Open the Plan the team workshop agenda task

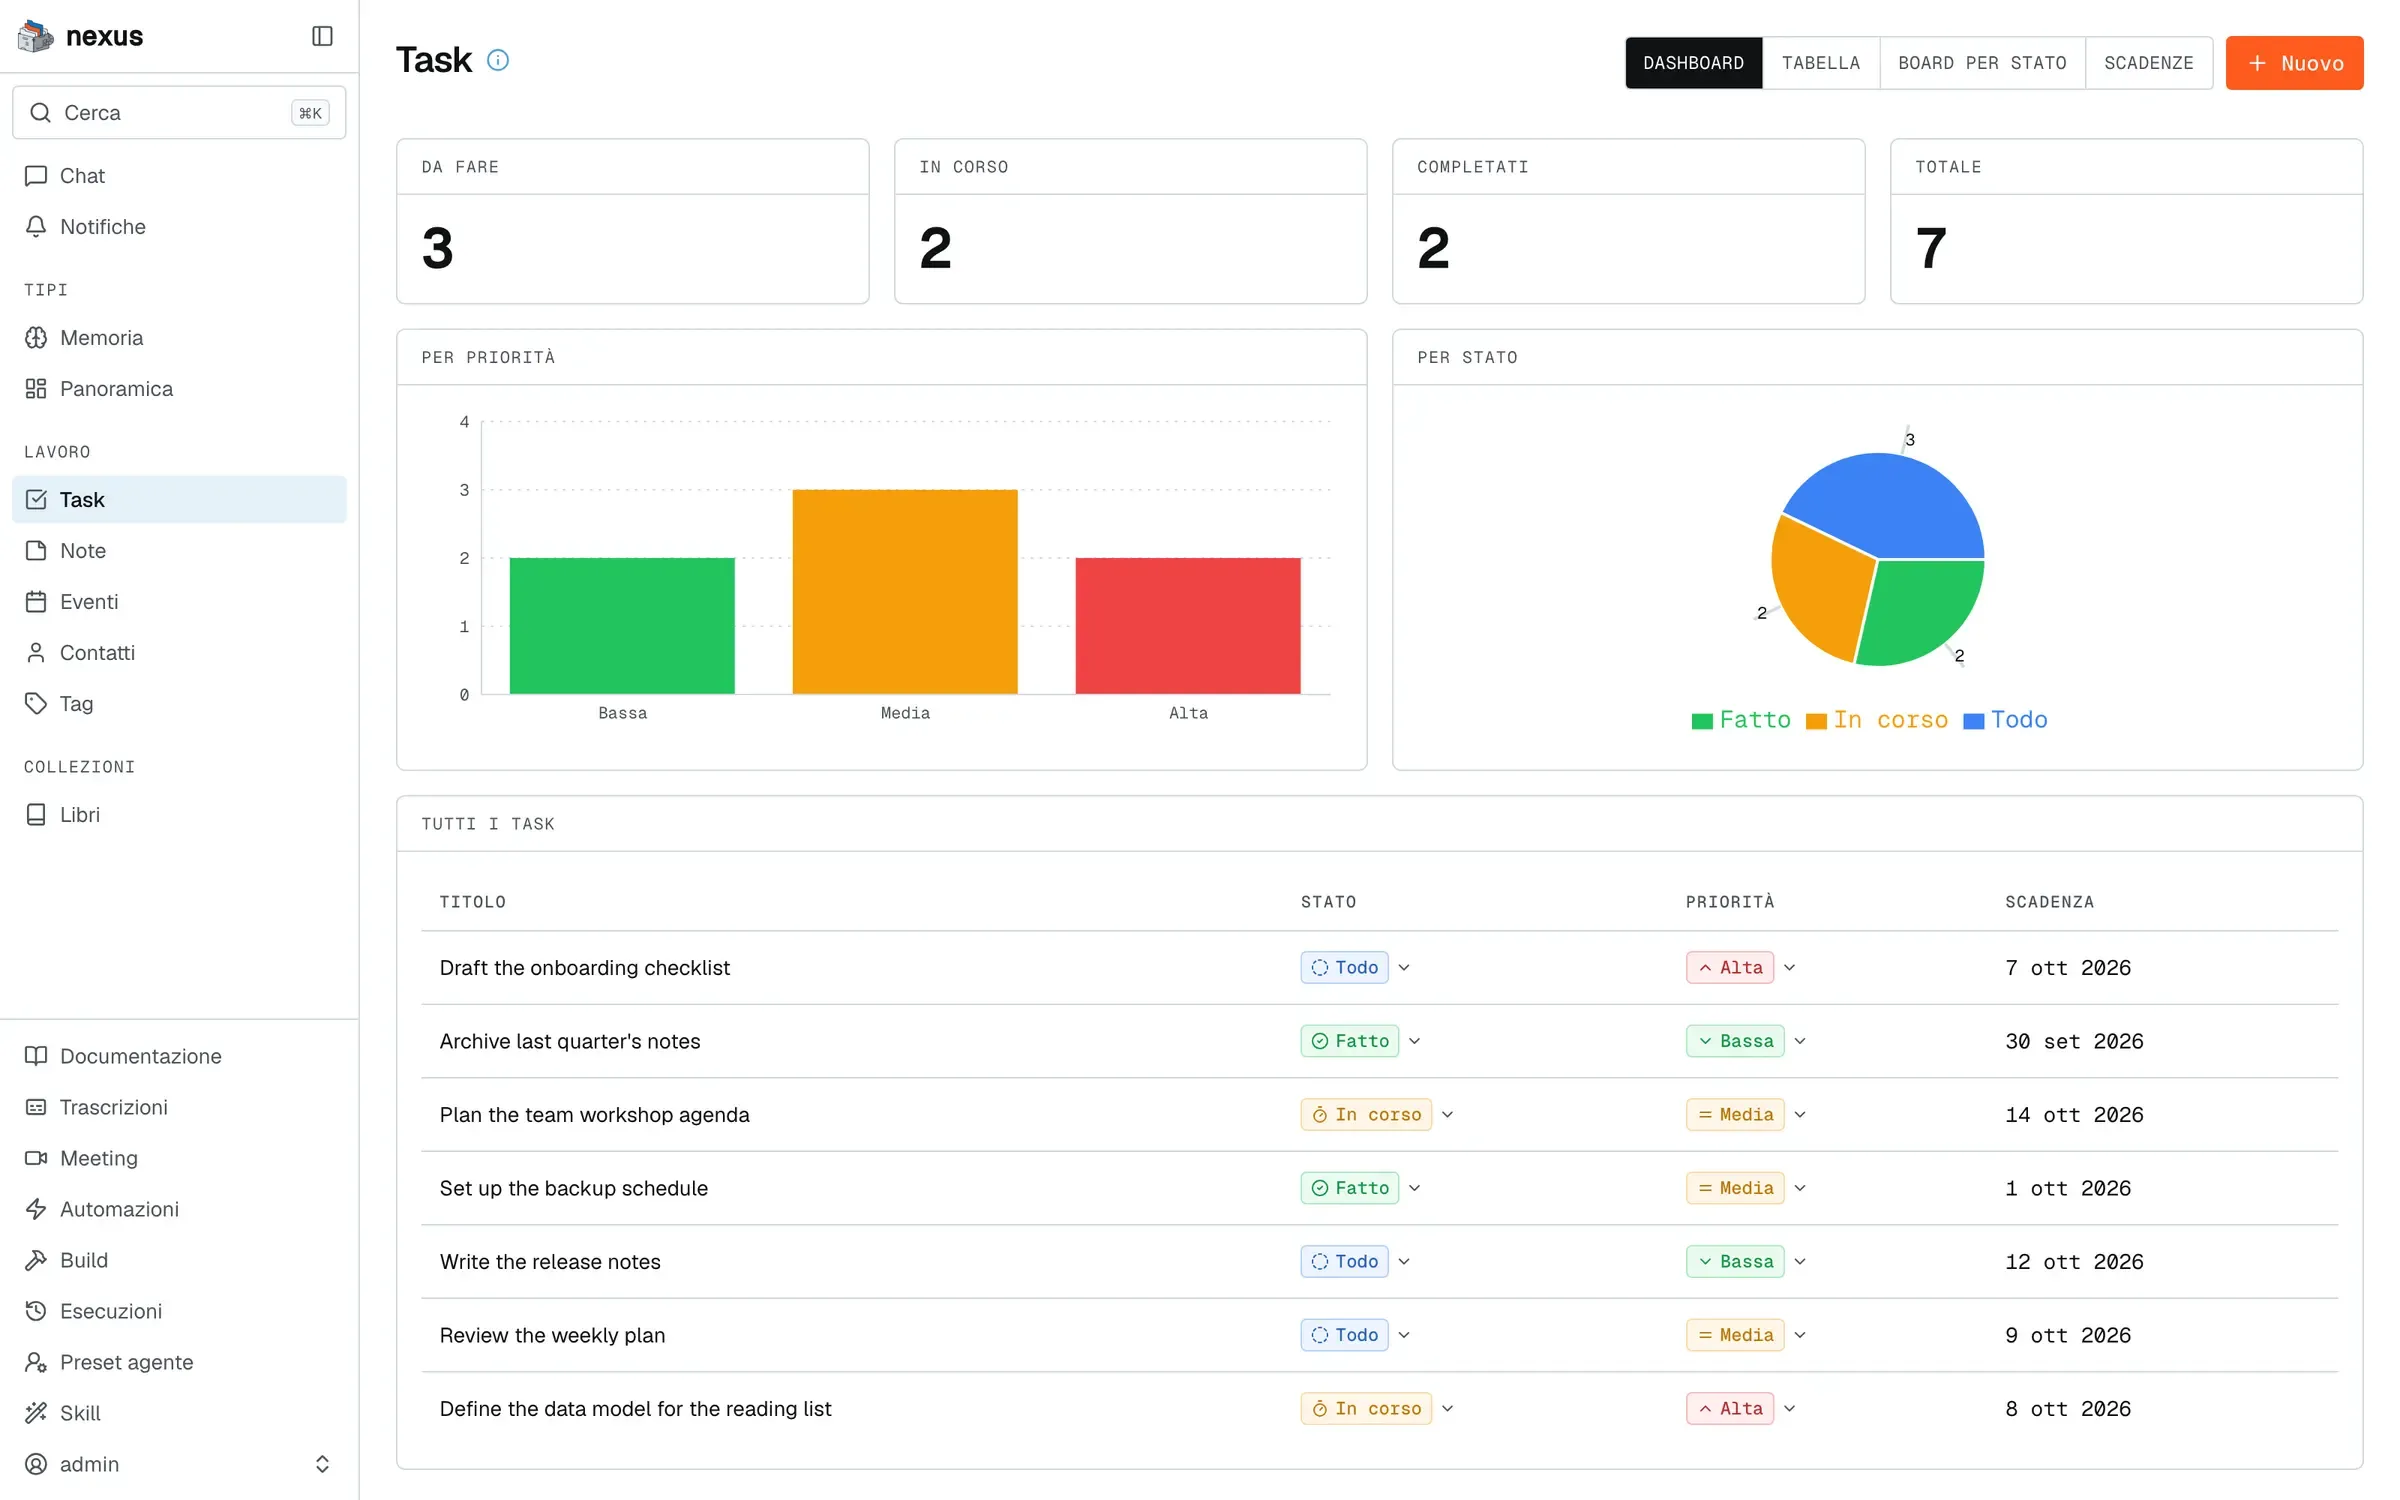(594, 1114)
